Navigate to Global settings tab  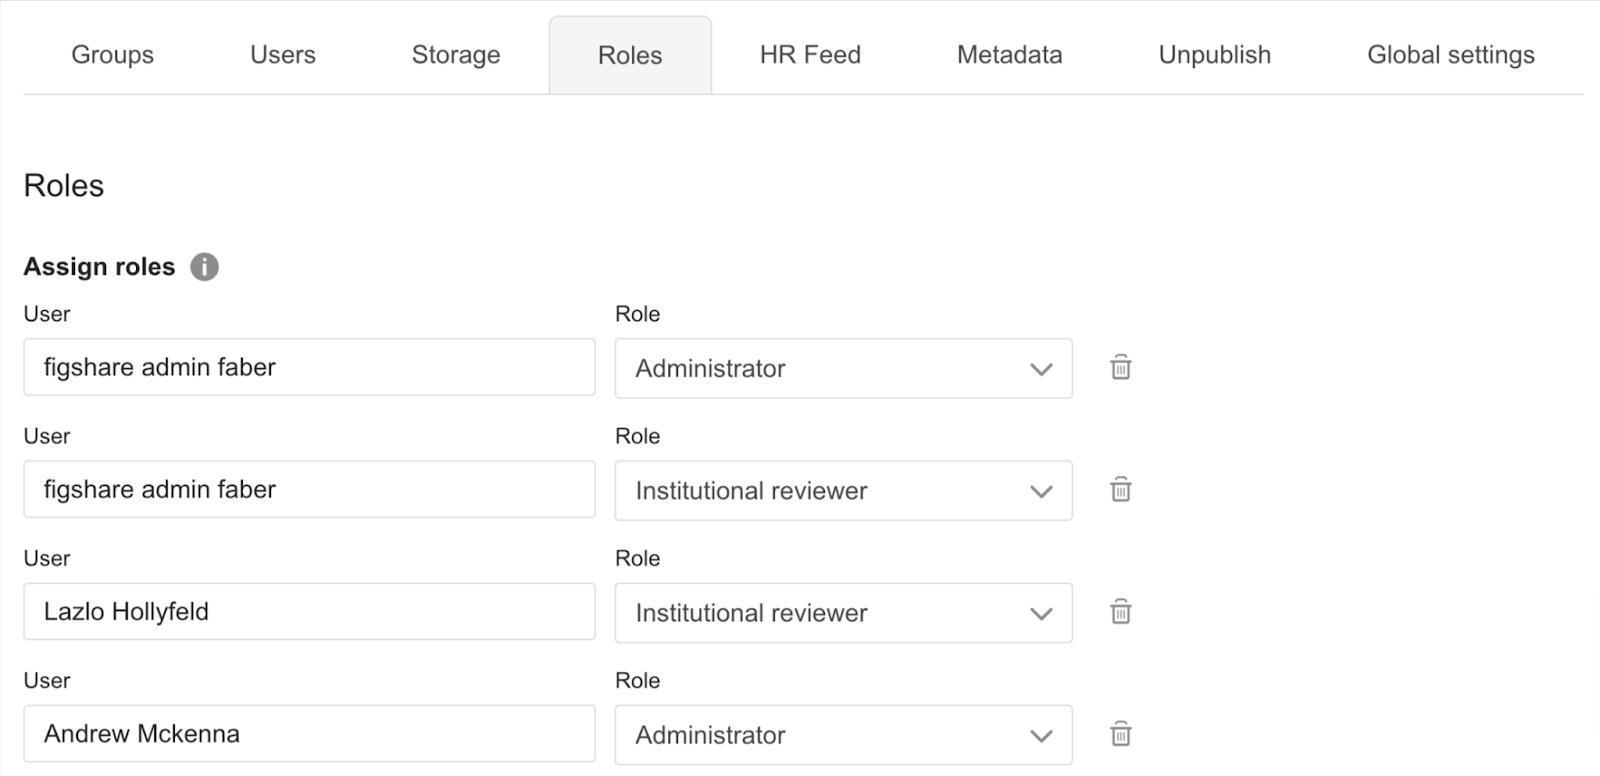click(1450, 55)
